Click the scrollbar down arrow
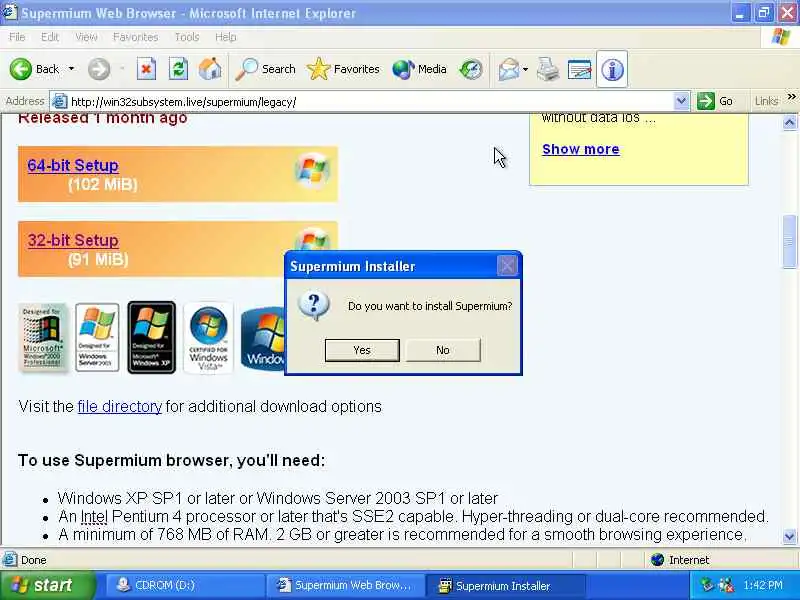This screenshot has height=600, width=800. pos(789,537)
